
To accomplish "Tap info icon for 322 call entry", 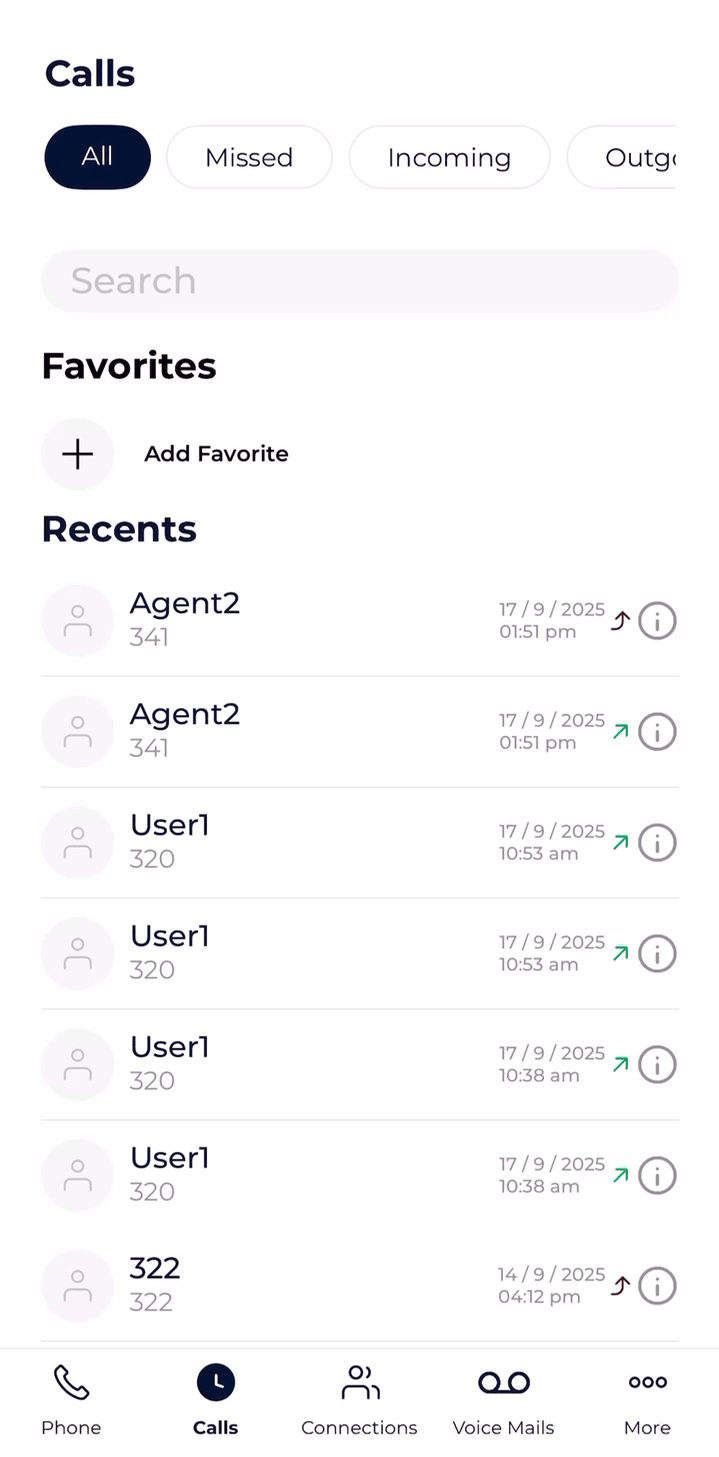I will tap(657, 1285).
